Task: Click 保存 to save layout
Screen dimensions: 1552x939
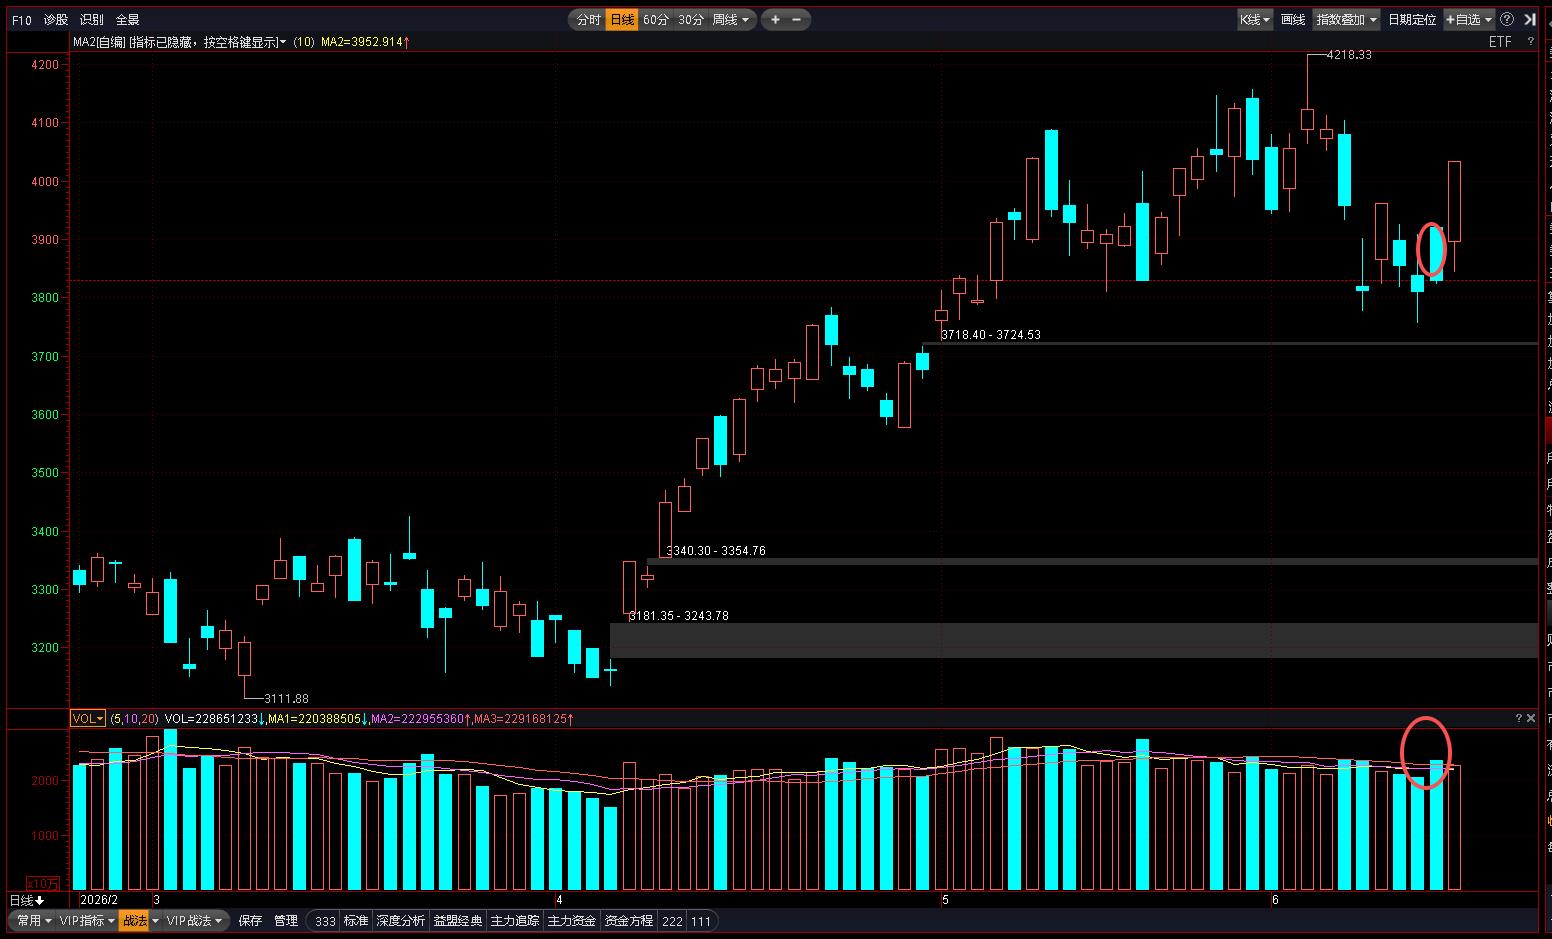Action: pyautogui.click(x=250, y=920)
